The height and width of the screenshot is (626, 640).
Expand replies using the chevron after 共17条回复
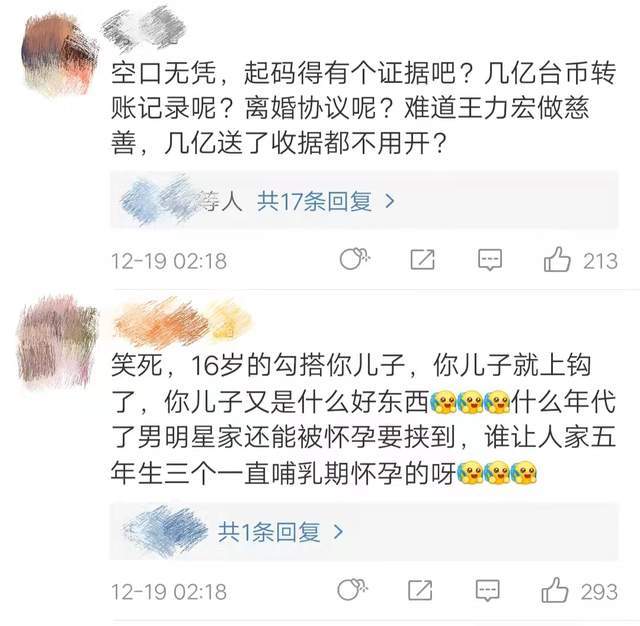coord(390,201)
